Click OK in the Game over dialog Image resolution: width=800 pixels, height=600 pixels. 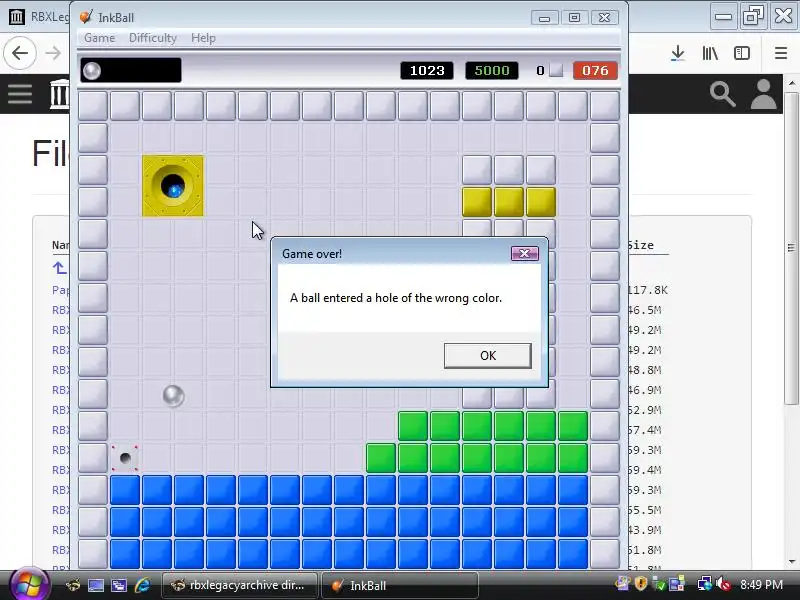coord(487,355)
